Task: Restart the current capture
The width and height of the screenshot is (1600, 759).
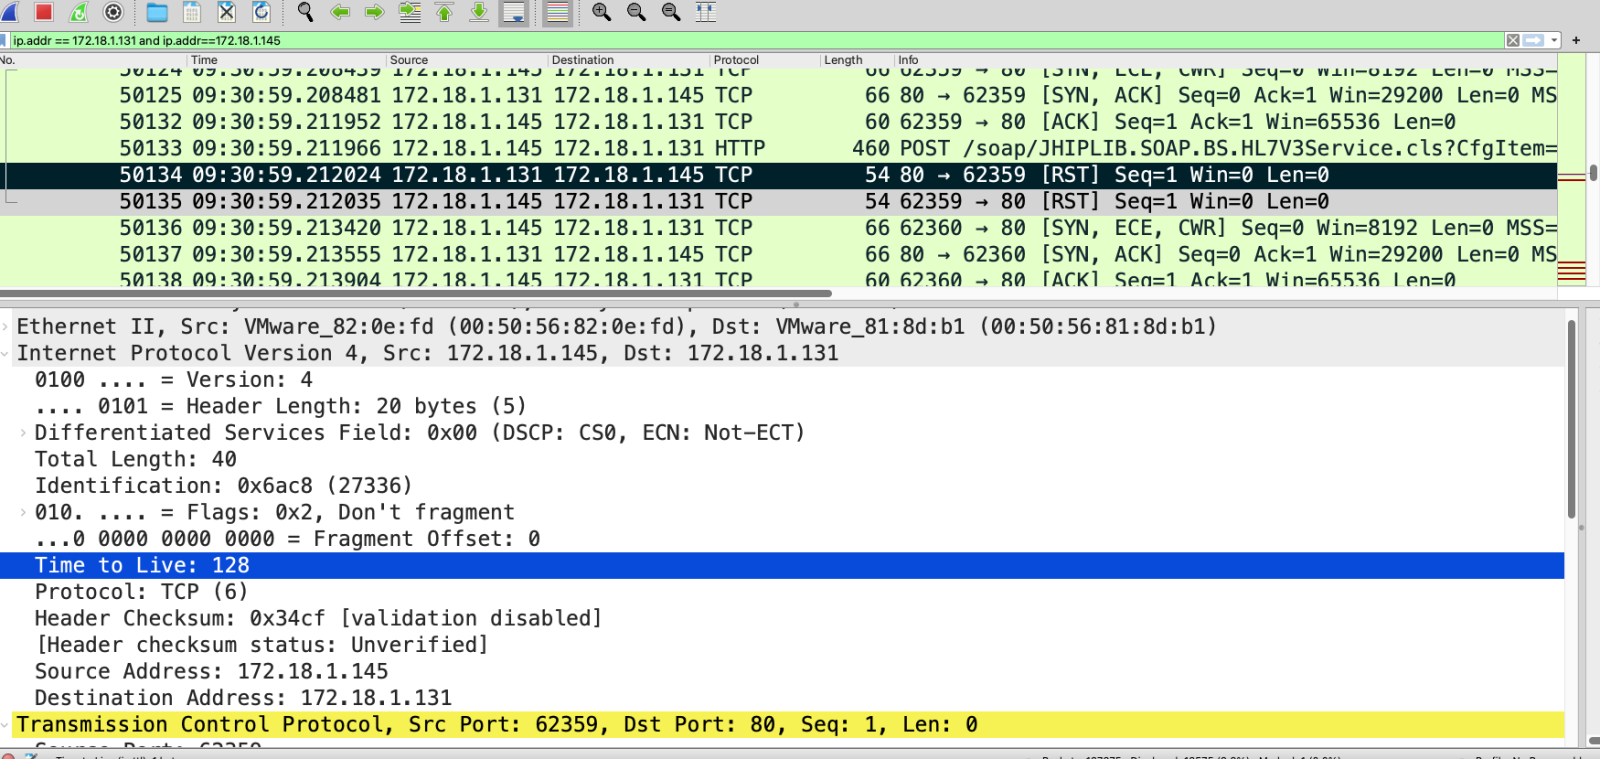Action: (x=78, y=12)
